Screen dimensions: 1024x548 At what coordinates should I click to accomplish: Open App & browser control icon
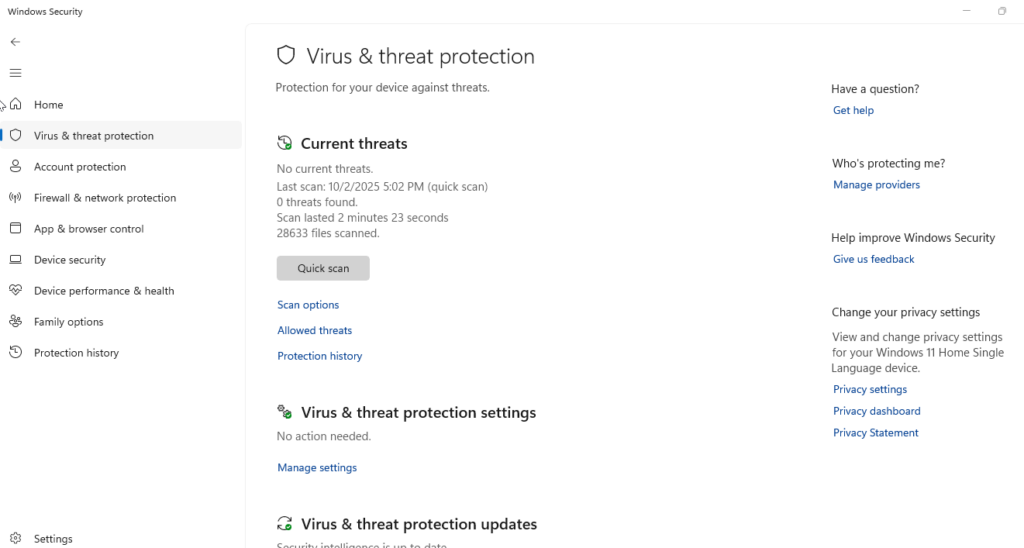click(x=16, y=229)
